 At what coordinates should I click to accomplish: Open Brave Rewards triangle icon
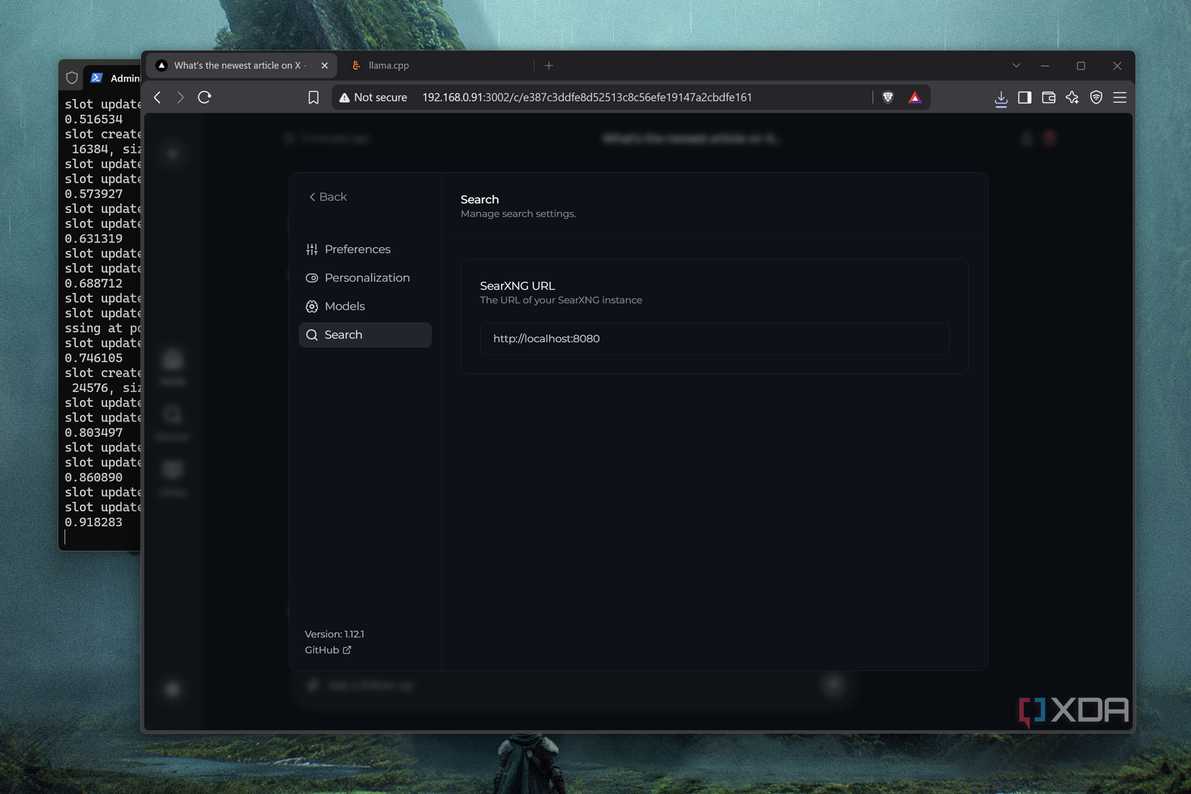click(x=915, y=97)
